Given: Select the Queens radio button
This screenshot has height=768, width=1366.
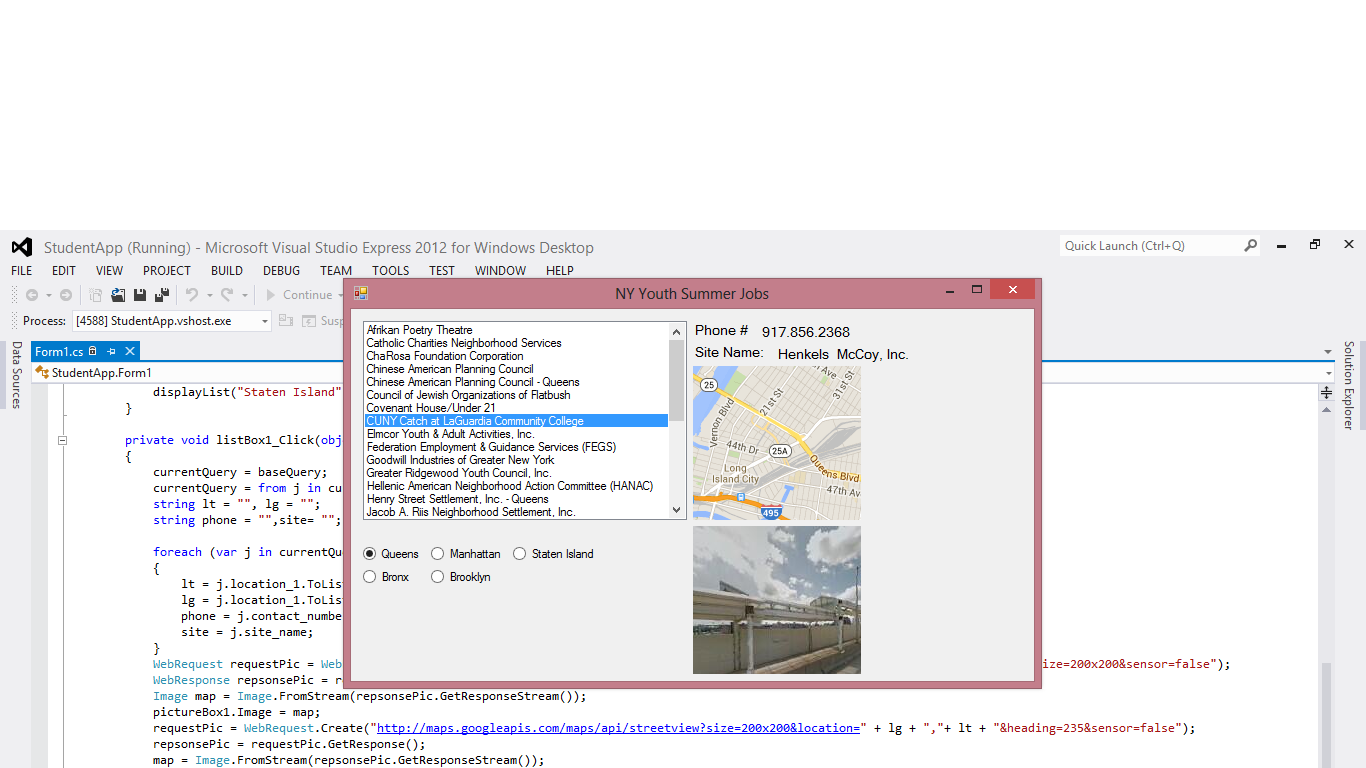Looking at the screenshot, I should pos(370,554).
